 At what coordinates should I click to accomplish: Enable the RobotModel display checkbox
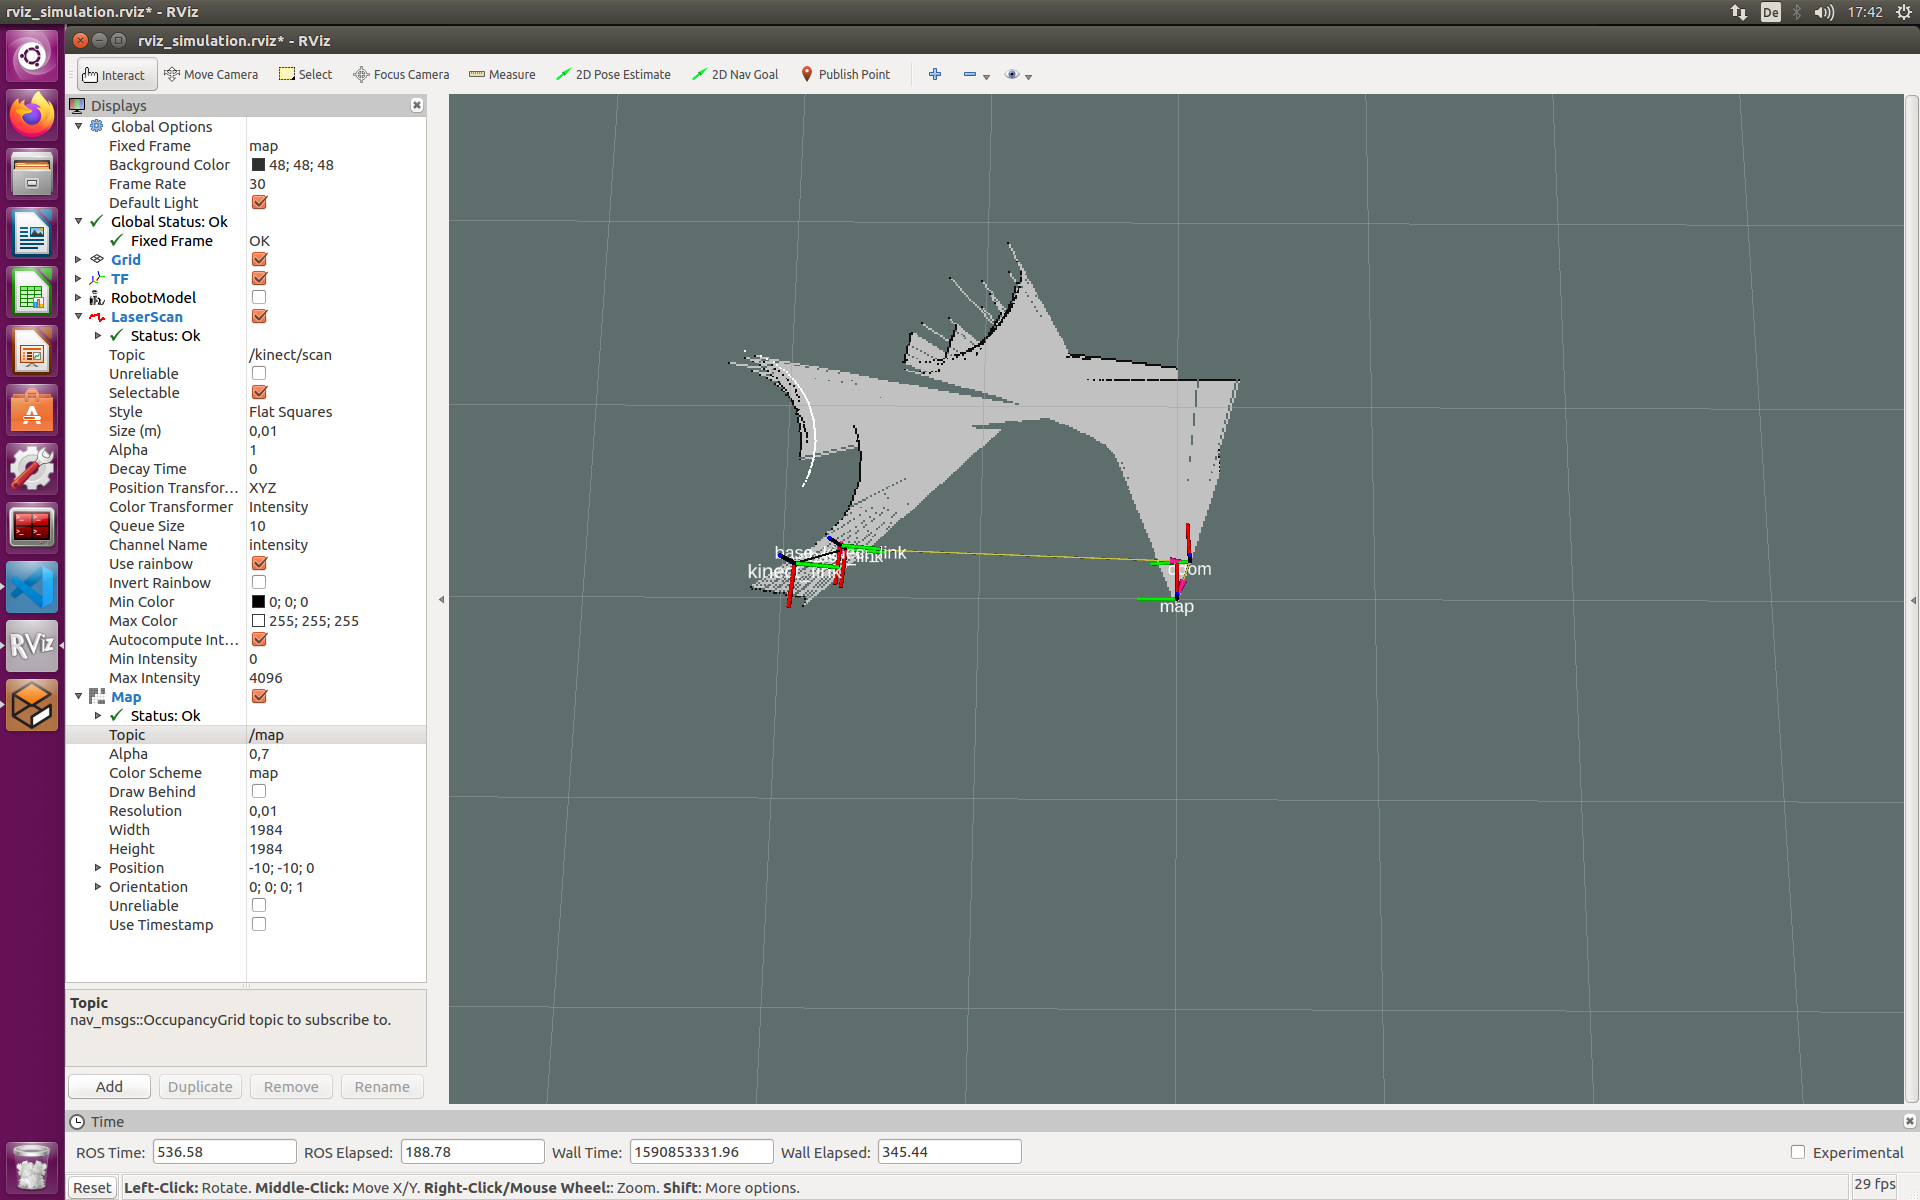pos(259,297)
